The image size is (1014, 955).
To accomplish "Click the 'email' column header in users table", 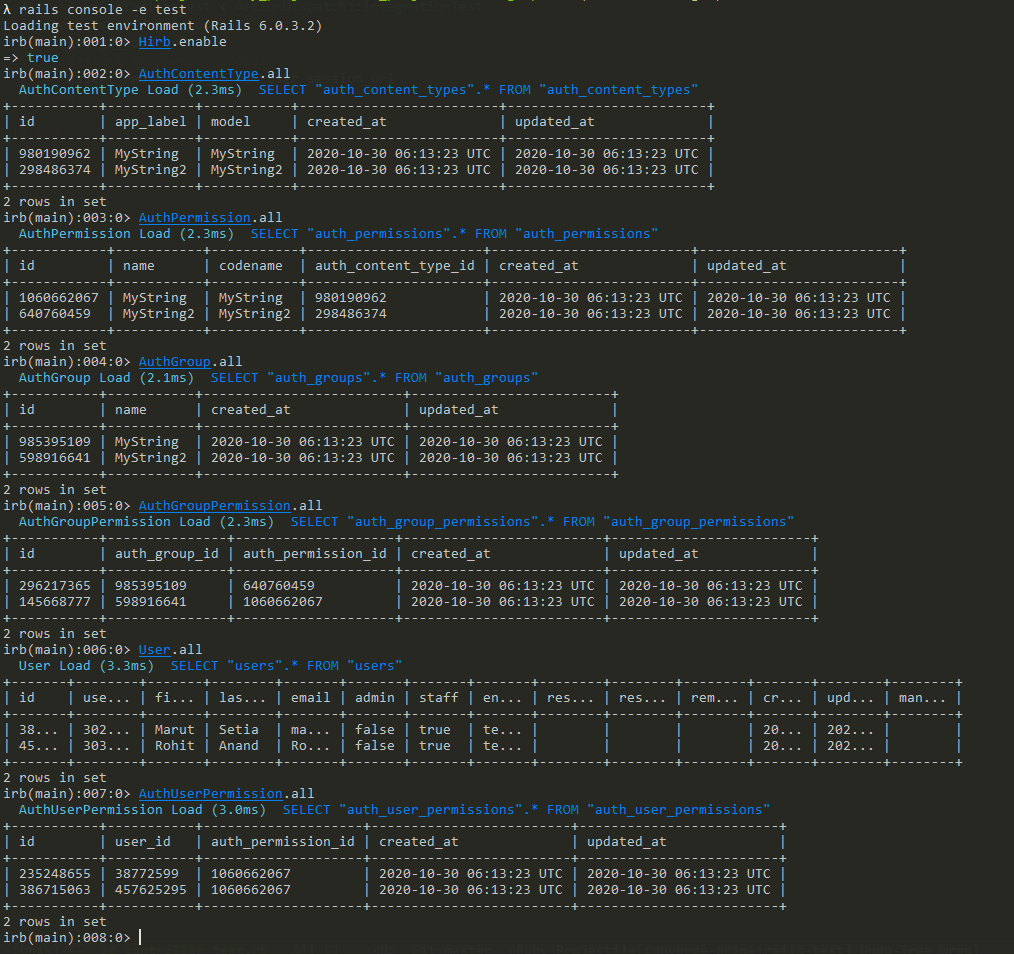I will click(x=310, y=698).
